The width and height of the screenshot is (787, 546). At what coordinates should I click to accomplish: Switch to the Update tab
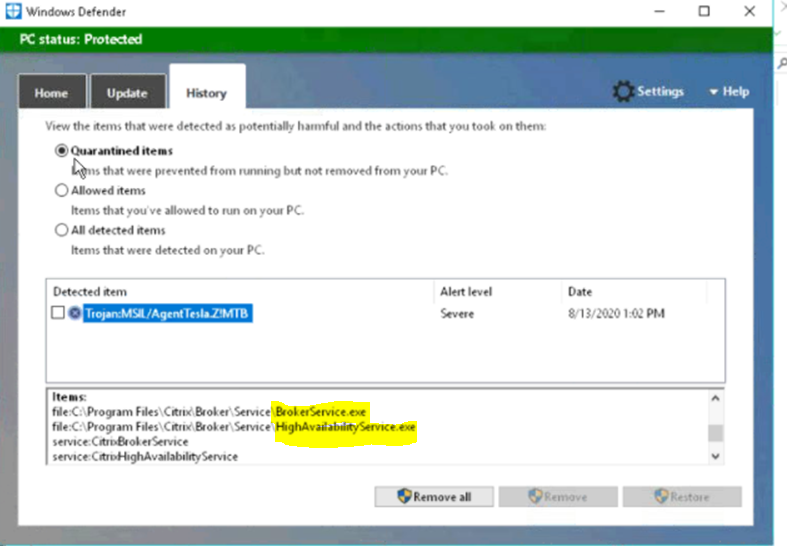(x=127, y=91)
